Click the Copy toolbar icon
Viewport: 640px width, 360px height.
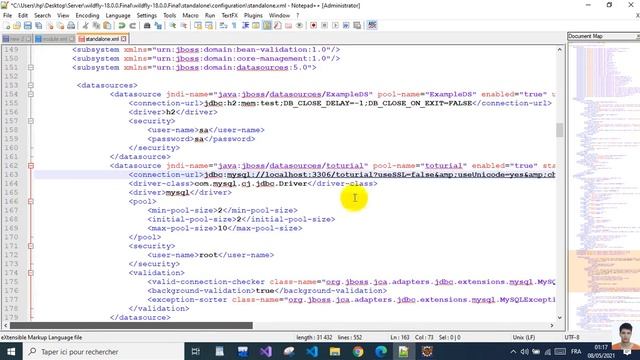click(97, 25)
